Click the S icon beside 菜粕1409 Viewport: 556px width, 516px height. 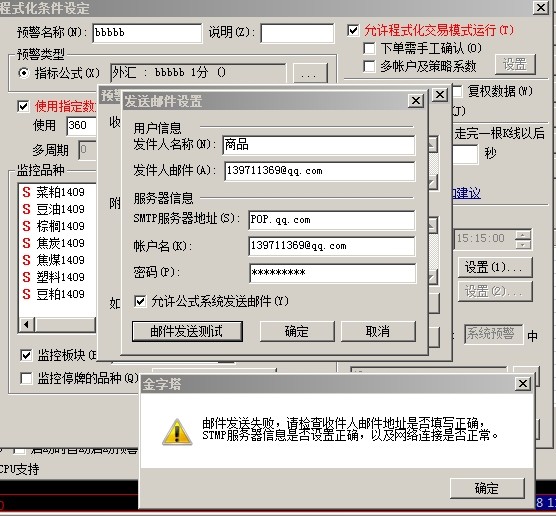(26, 193)
